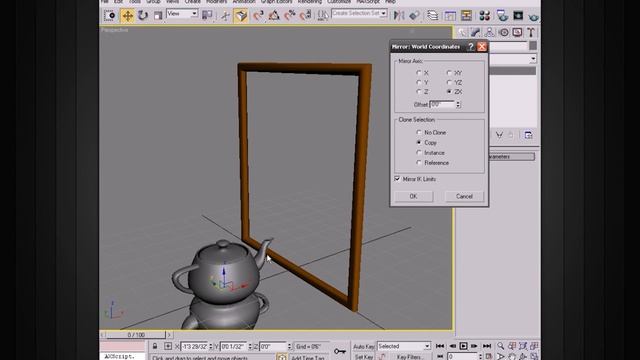Click the Play Animation button
This screenshot has height=360, width=640.
pyautogui.click(x=463, y=346)
